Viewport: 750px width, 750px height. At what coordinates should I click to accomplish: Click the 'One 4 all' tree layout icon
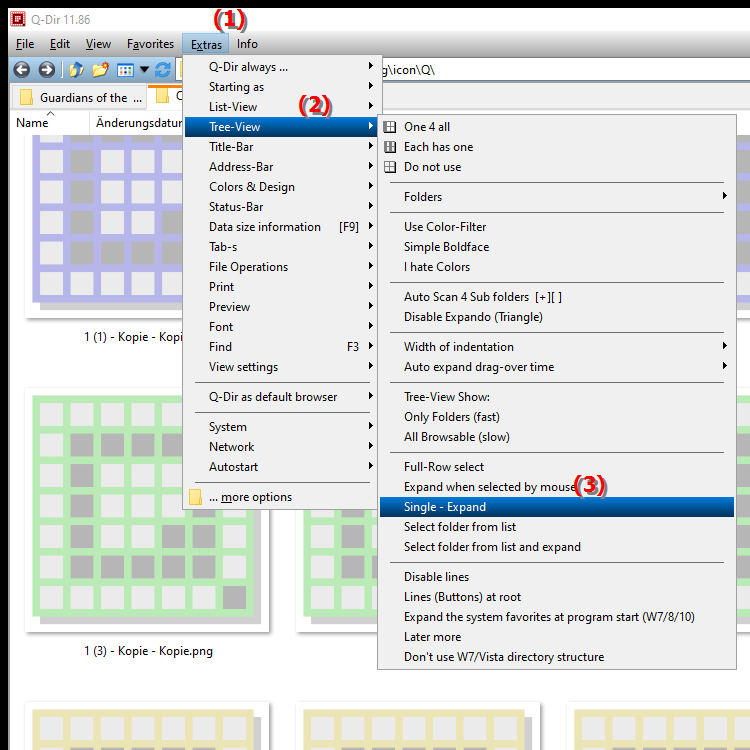point(390,127)
